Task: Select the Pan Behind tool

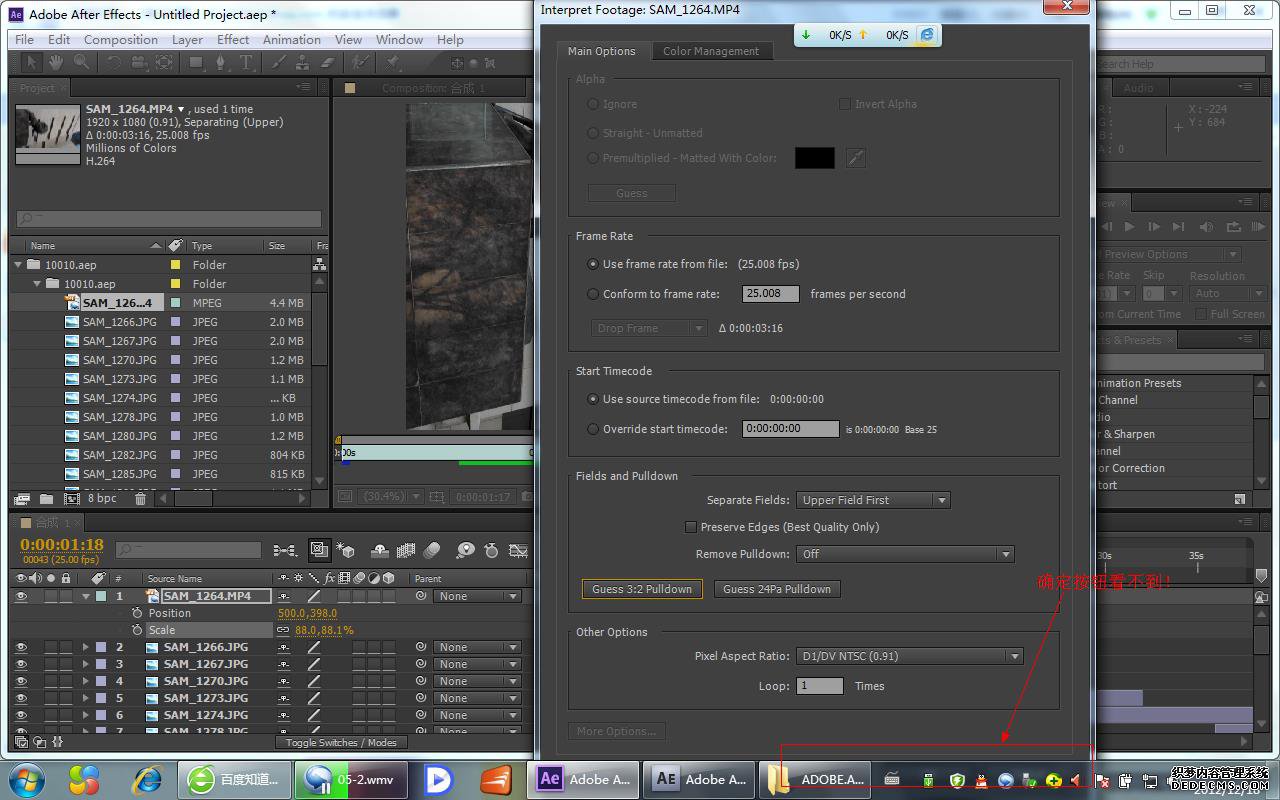Action: (164, 62)
